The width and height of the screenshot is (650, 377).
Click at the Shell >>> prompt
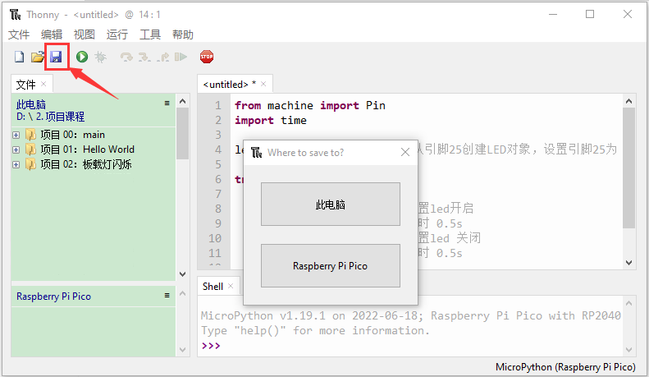(x=211, y=345)
